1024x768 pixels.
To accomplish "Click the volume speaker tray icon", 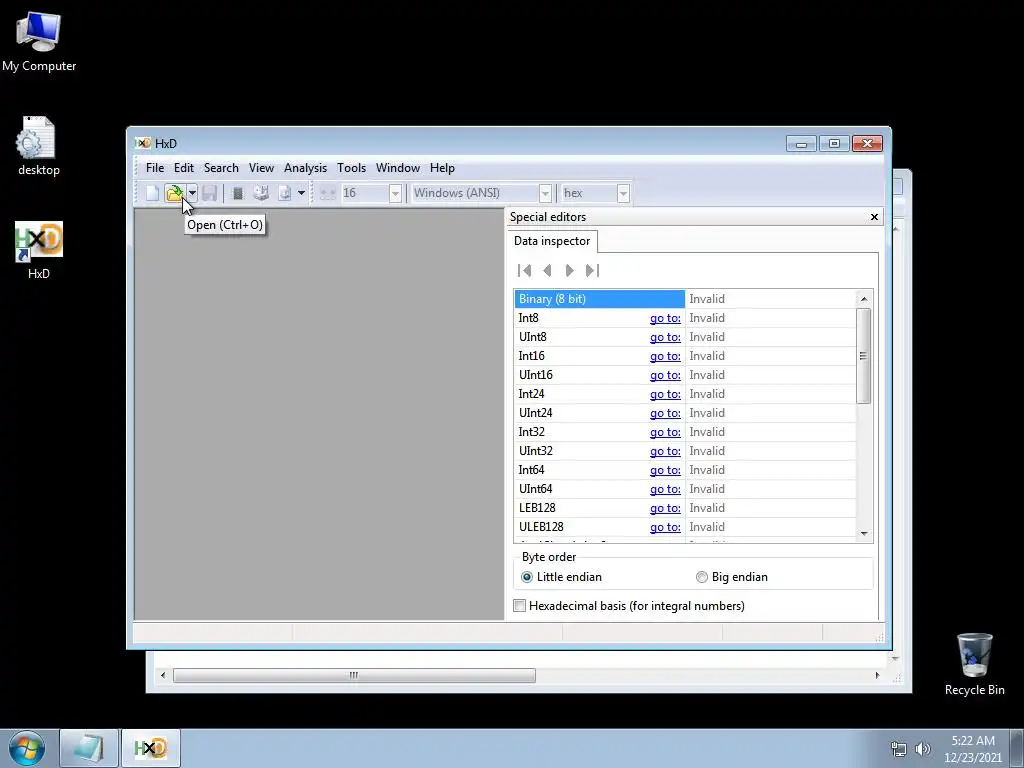I will coord(922,749).
